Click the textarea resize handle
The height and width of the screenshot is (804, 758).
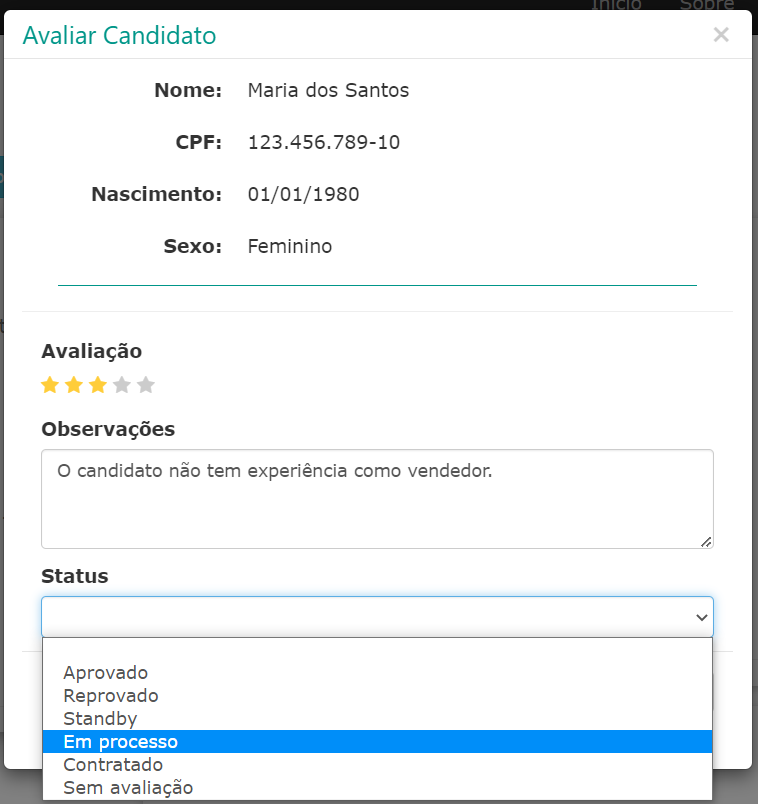point(706,540)
